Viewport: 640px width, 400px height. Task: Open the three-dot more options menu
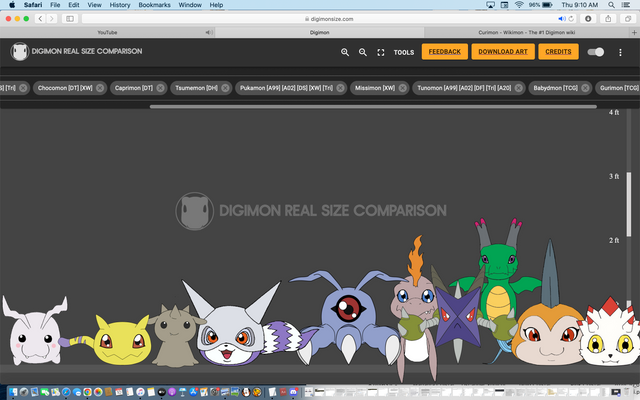(x=620, y=52)
